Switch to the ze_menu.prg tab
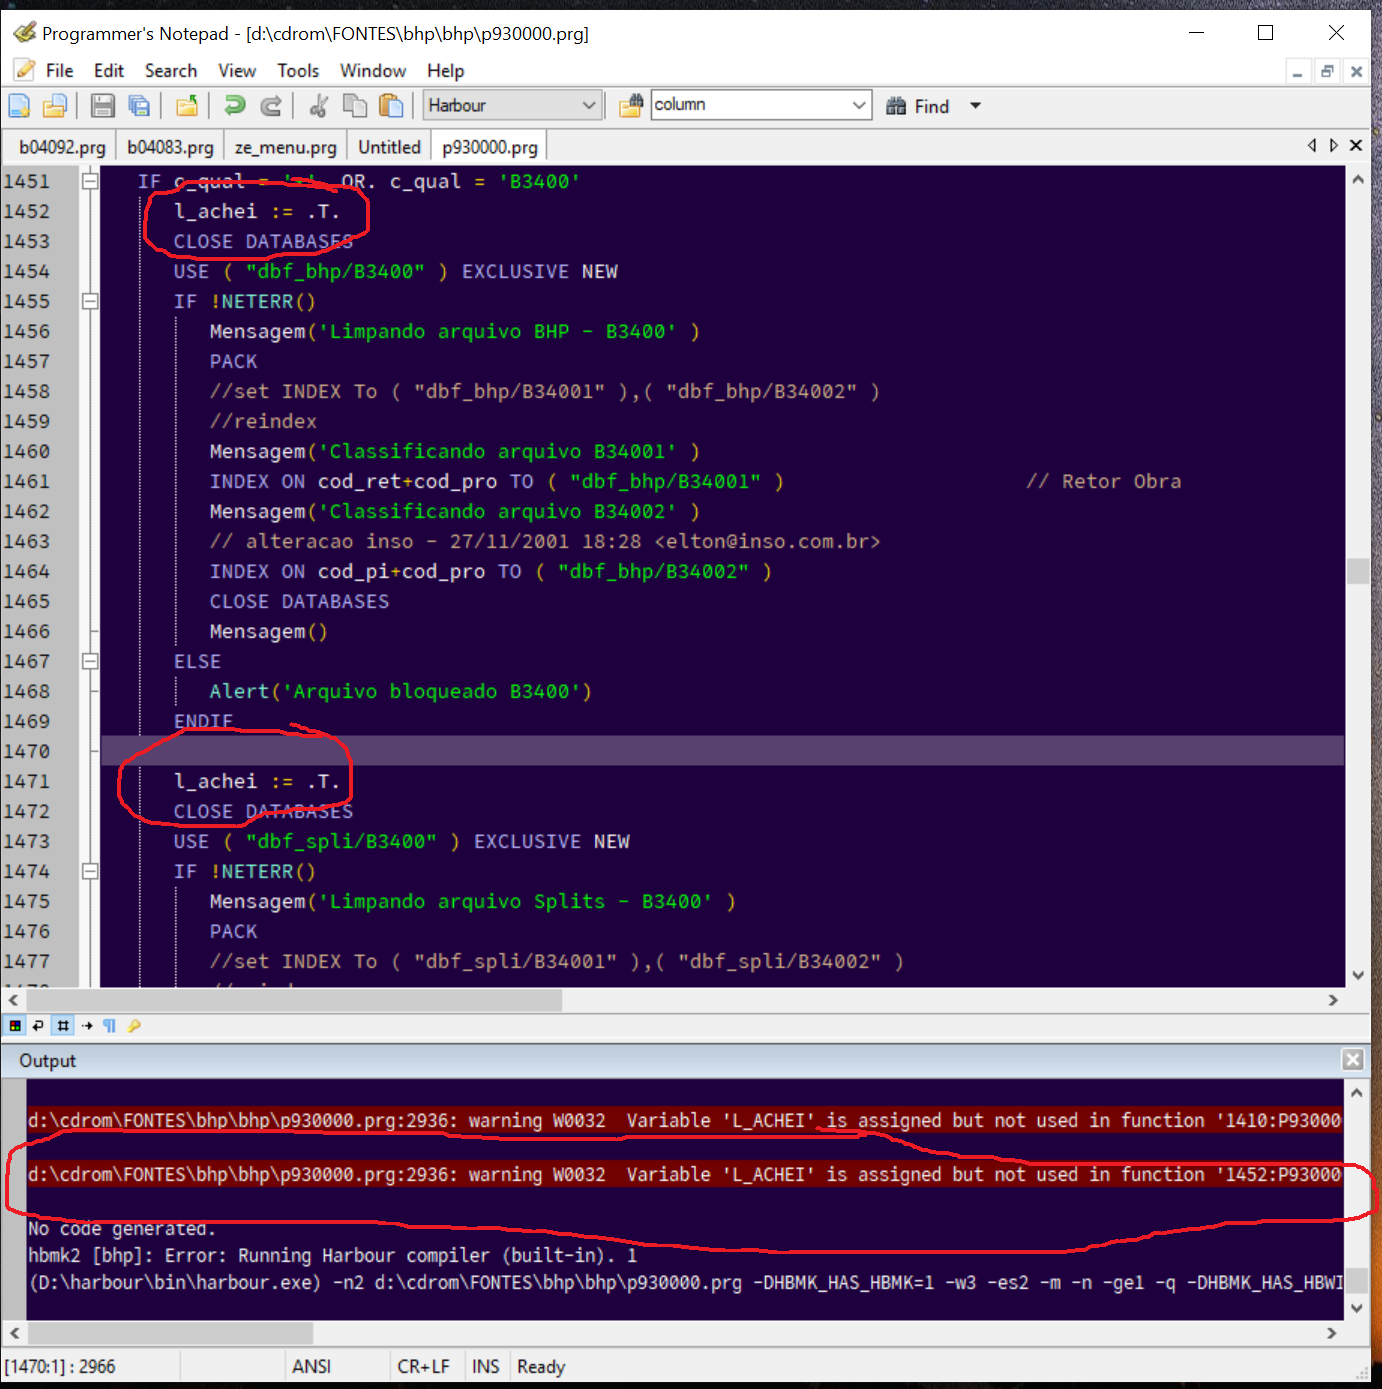Screen dimensions: 1382x1389 tap(285, 147)
